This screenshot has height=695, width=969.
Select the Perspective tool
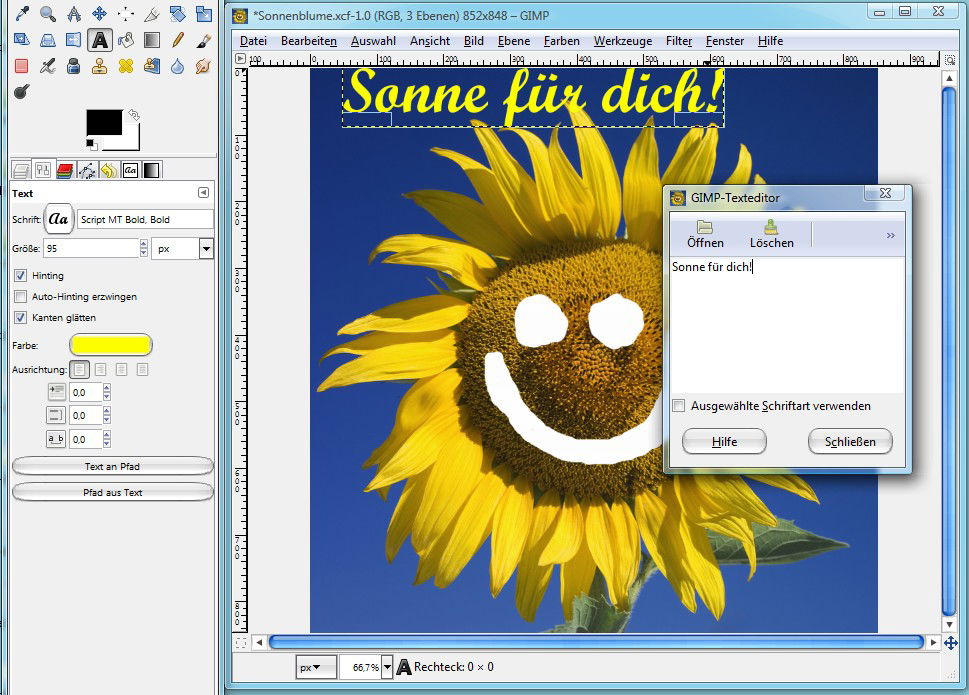coord(48,40)
